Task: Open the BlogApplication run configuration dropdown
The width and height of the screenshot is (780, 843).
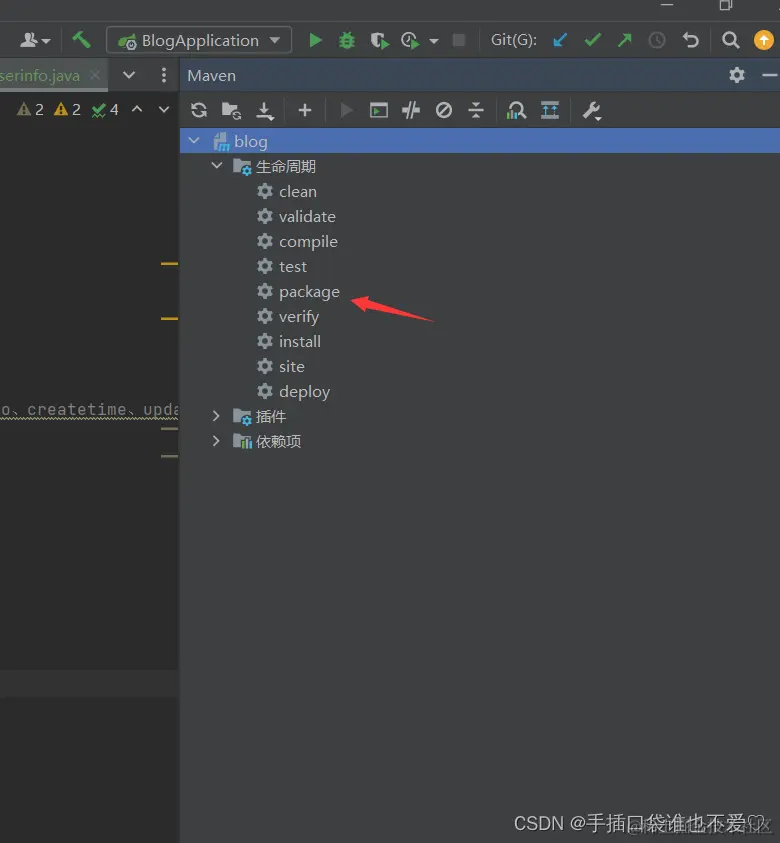Action: point(199,40)
